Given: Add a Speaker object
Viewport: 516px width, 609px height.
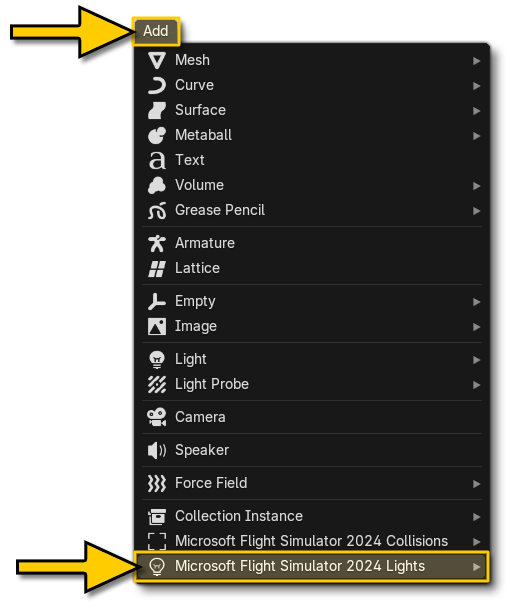Looking at the screenshot, I should 312,450.
